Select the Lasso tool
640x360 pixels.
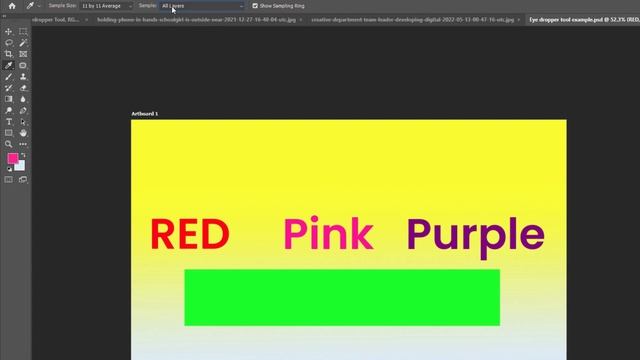click(x=9, y=43)
